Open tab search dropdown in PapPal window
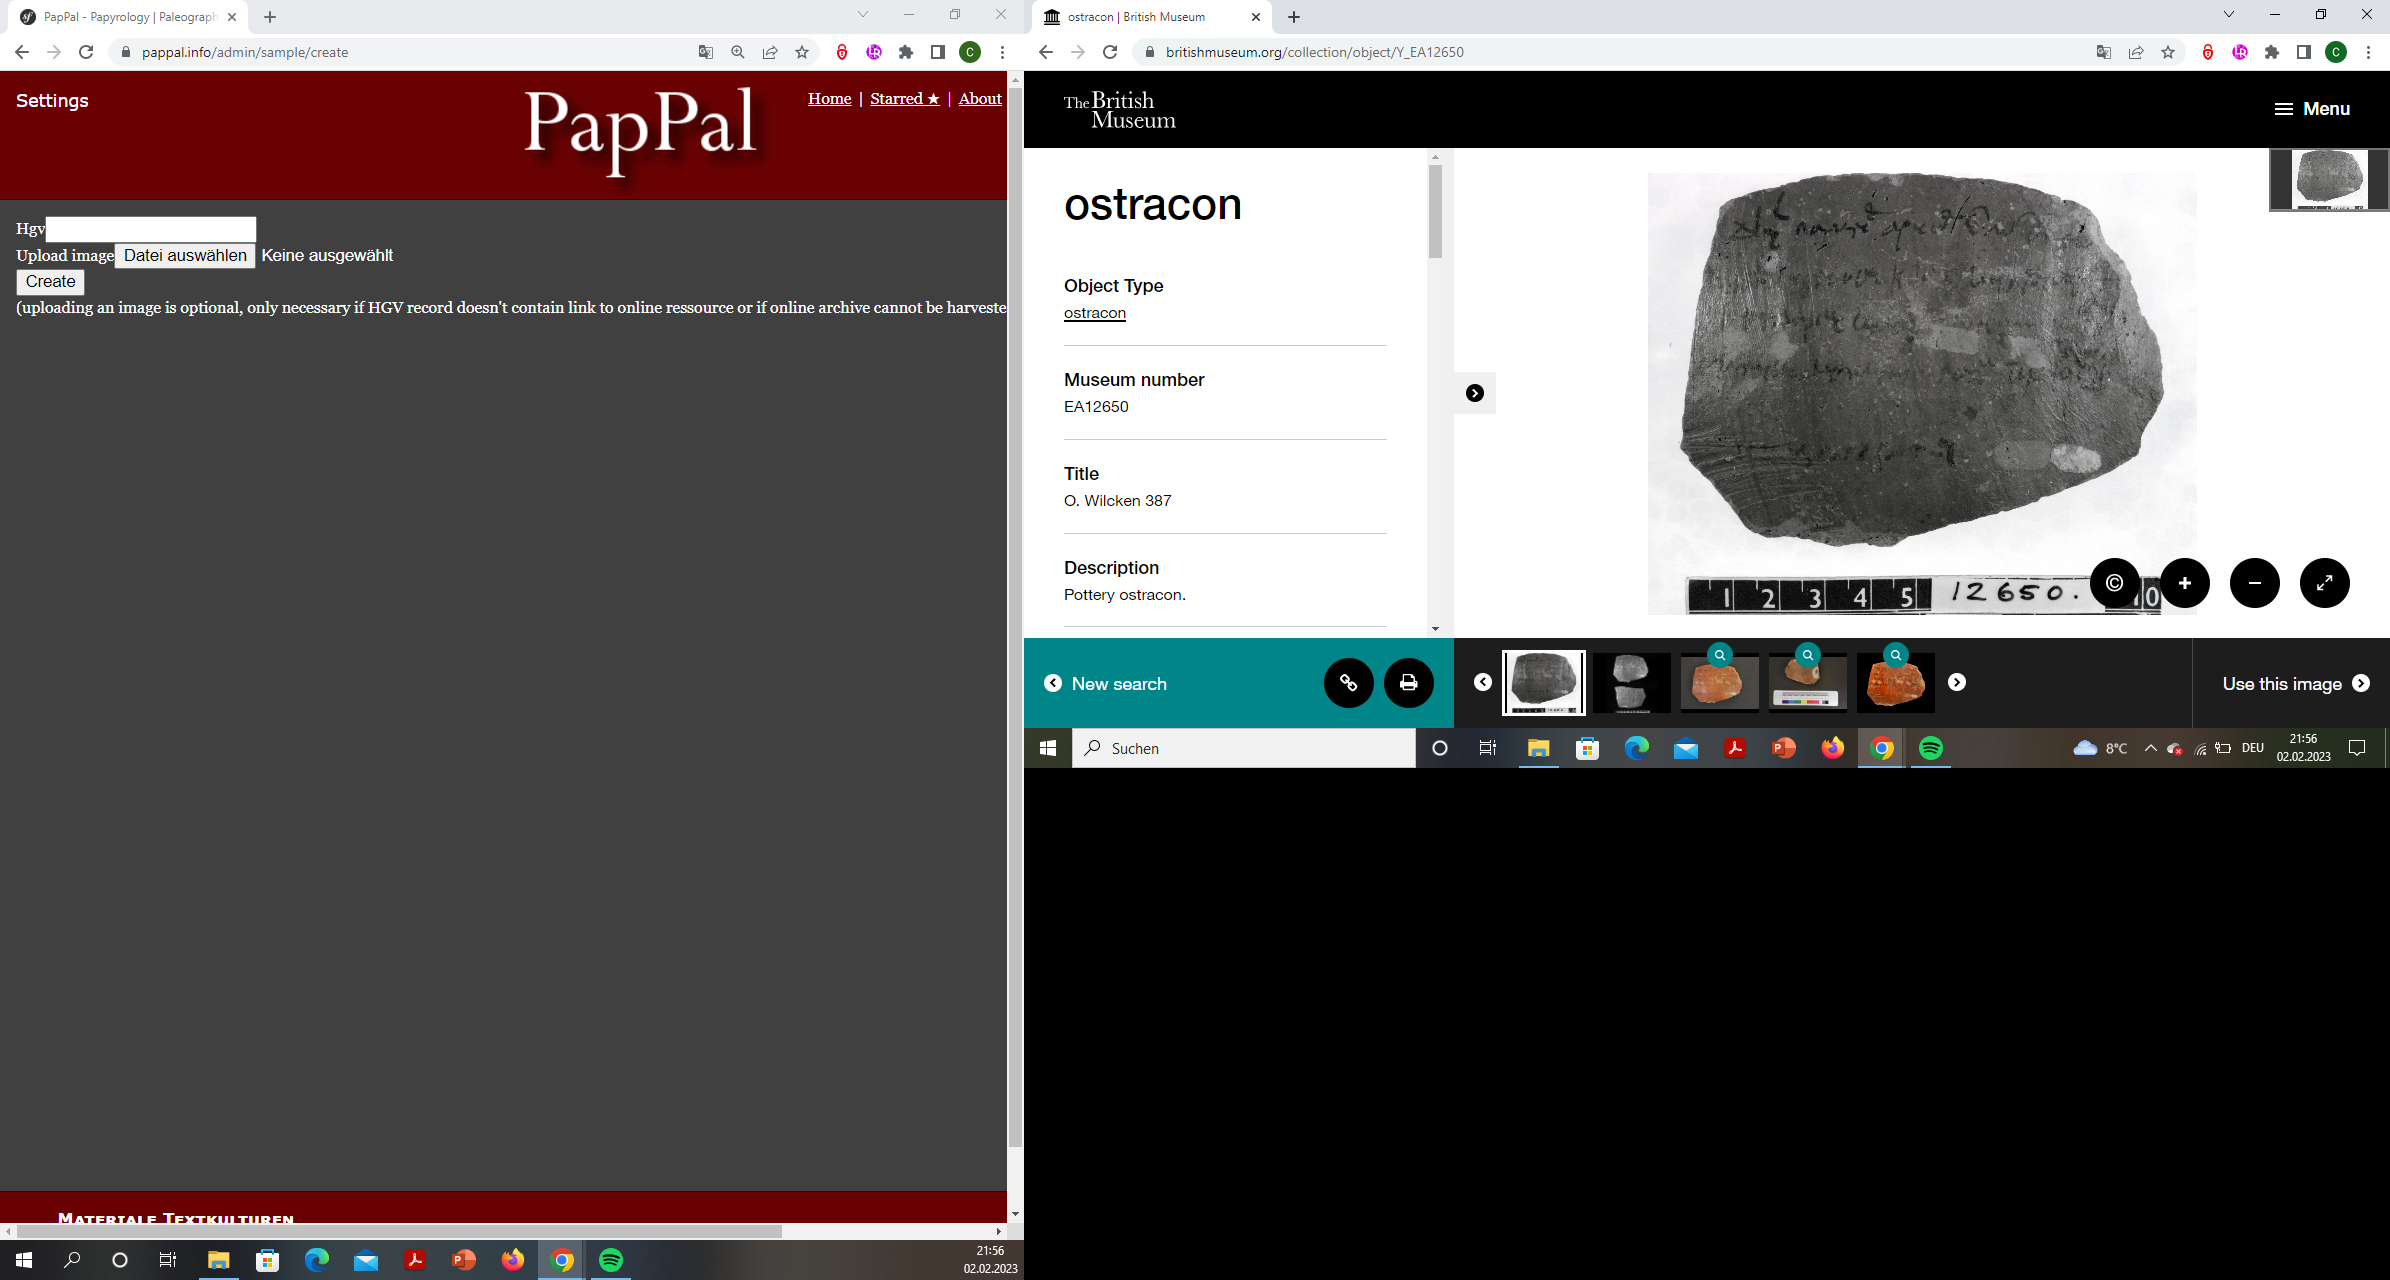This screenshot has height=1280, width=2390. [x=862, y=14]
